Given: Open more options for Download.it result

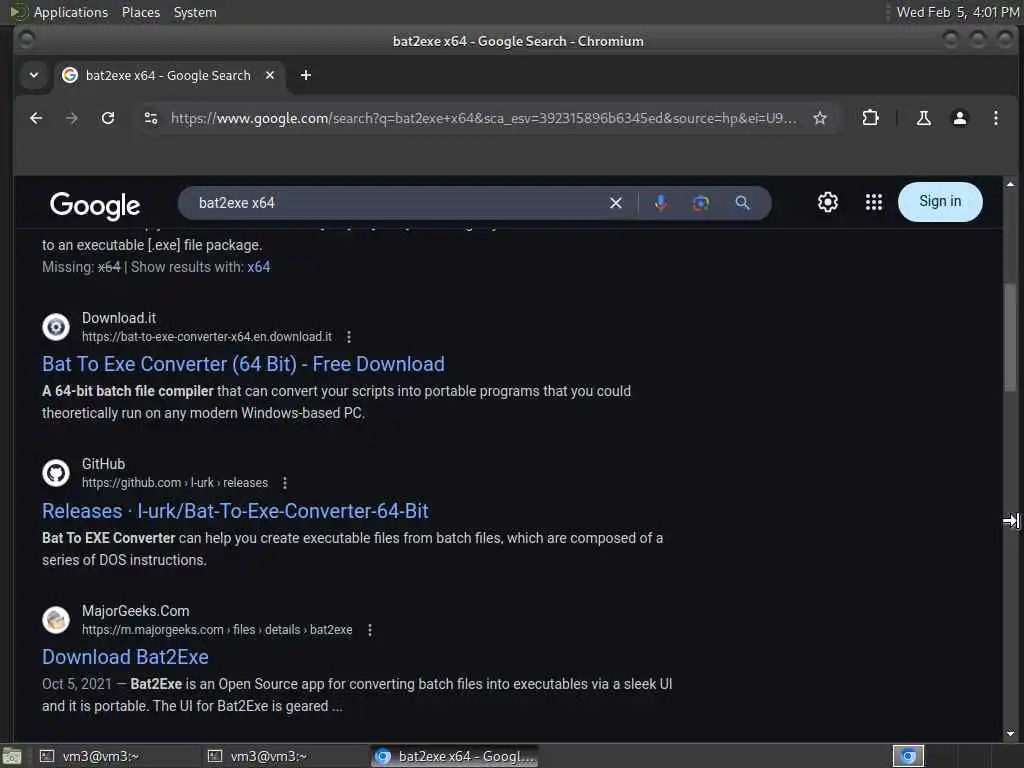Looking at the screenshot, I should (x=349, y=337).
